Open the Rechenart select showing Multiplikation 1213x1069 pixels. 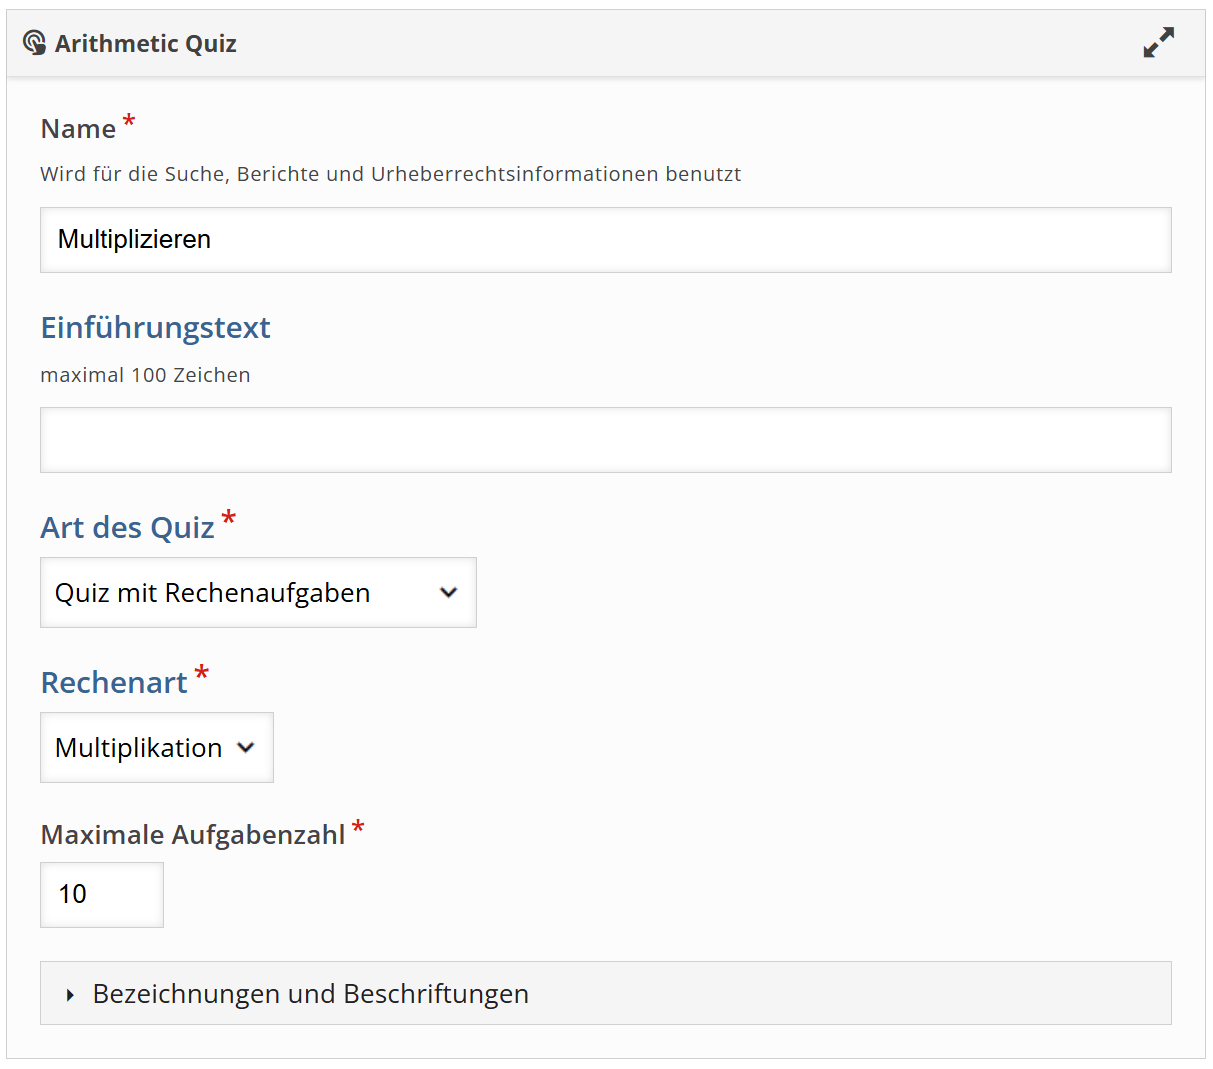click(x=156, y=748)
